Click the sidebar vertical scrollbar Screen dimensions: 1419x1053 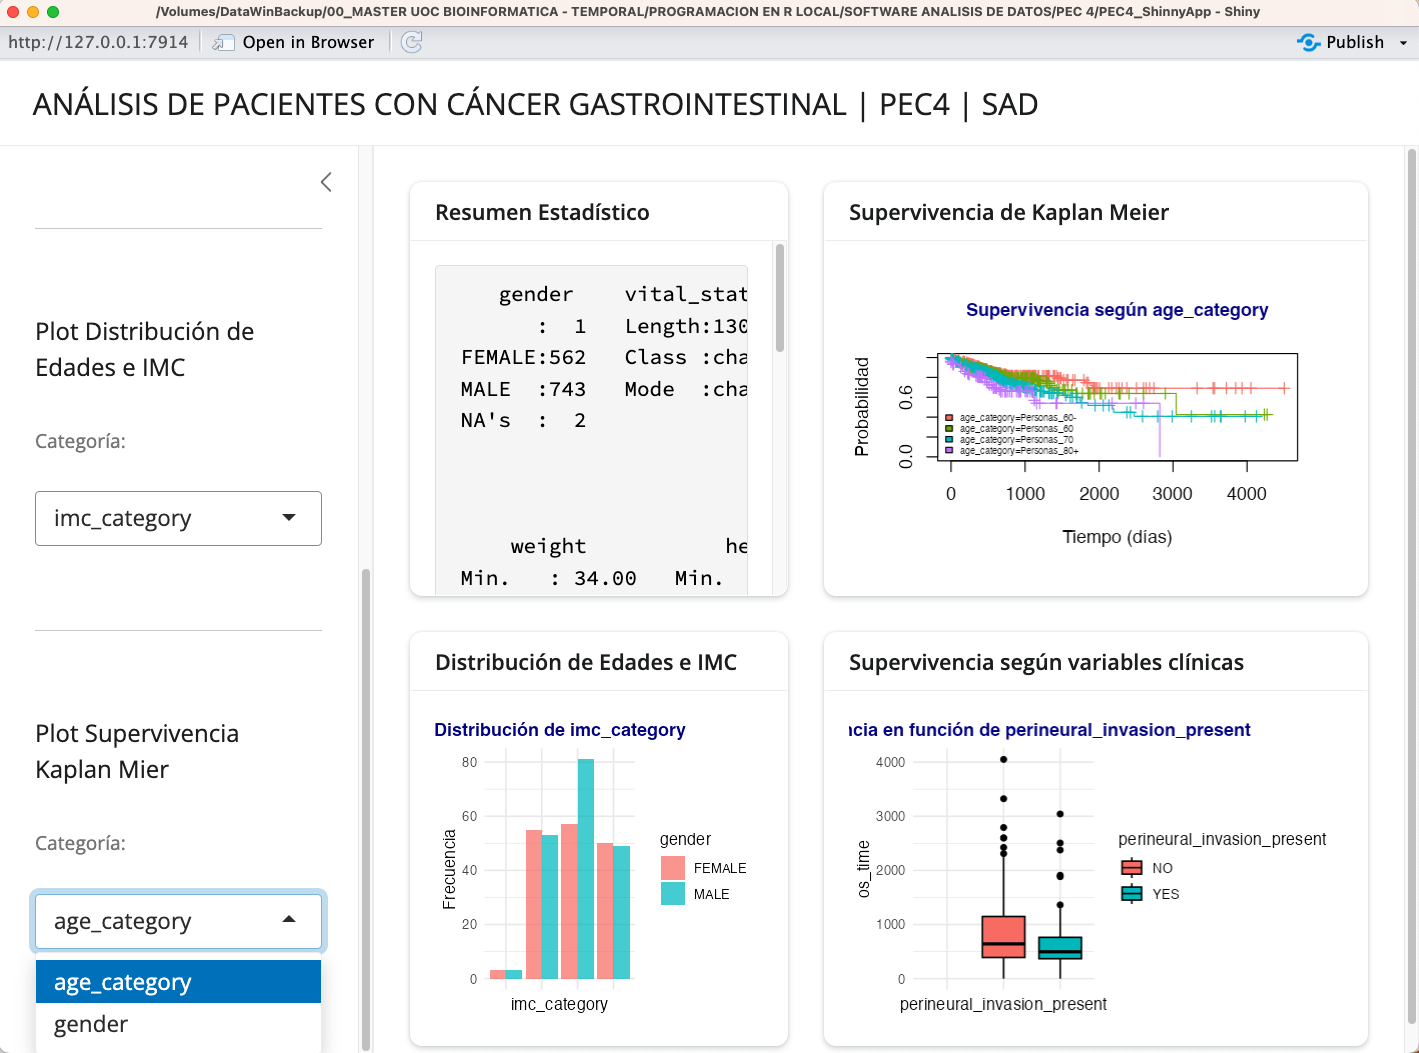pyautogui.click(x=366, y=800)
